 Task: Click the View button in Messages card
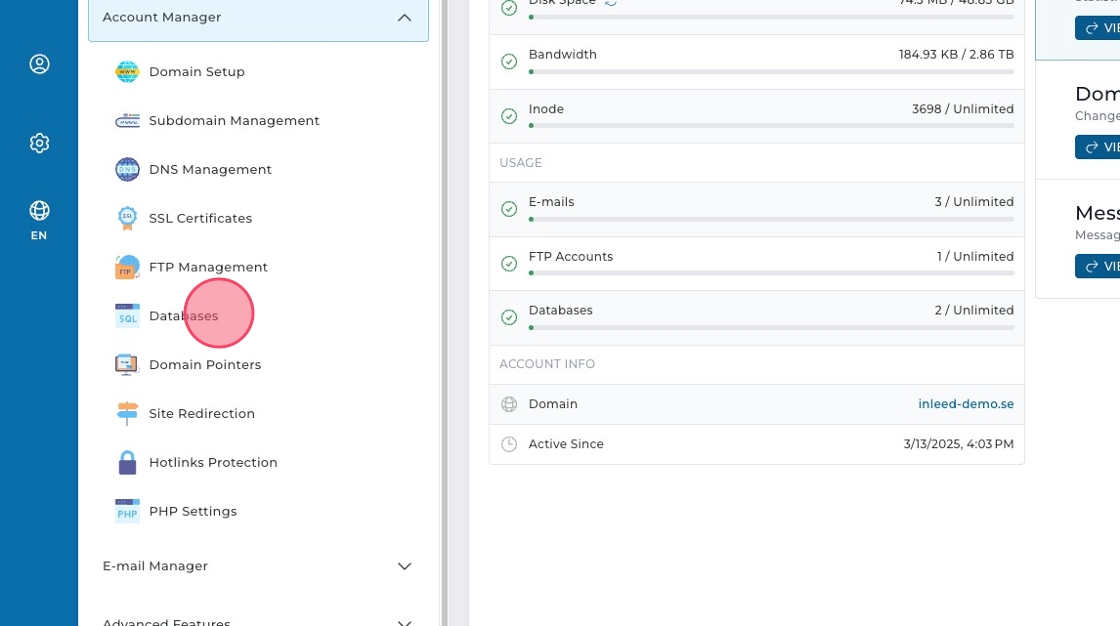coord(1098,266)
